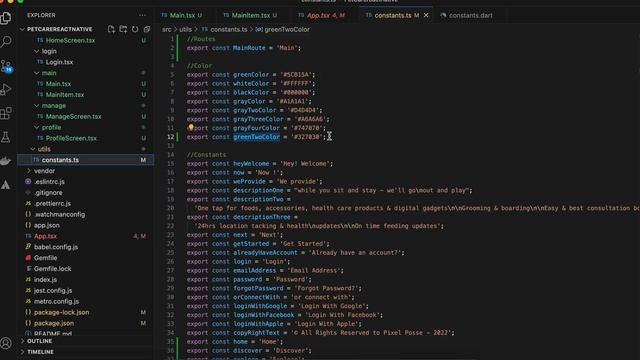The width and height of the screenshot is (640, 360).
Task: Click the selected greenTwoColor identifier in code
Action: tap(256, 137)
